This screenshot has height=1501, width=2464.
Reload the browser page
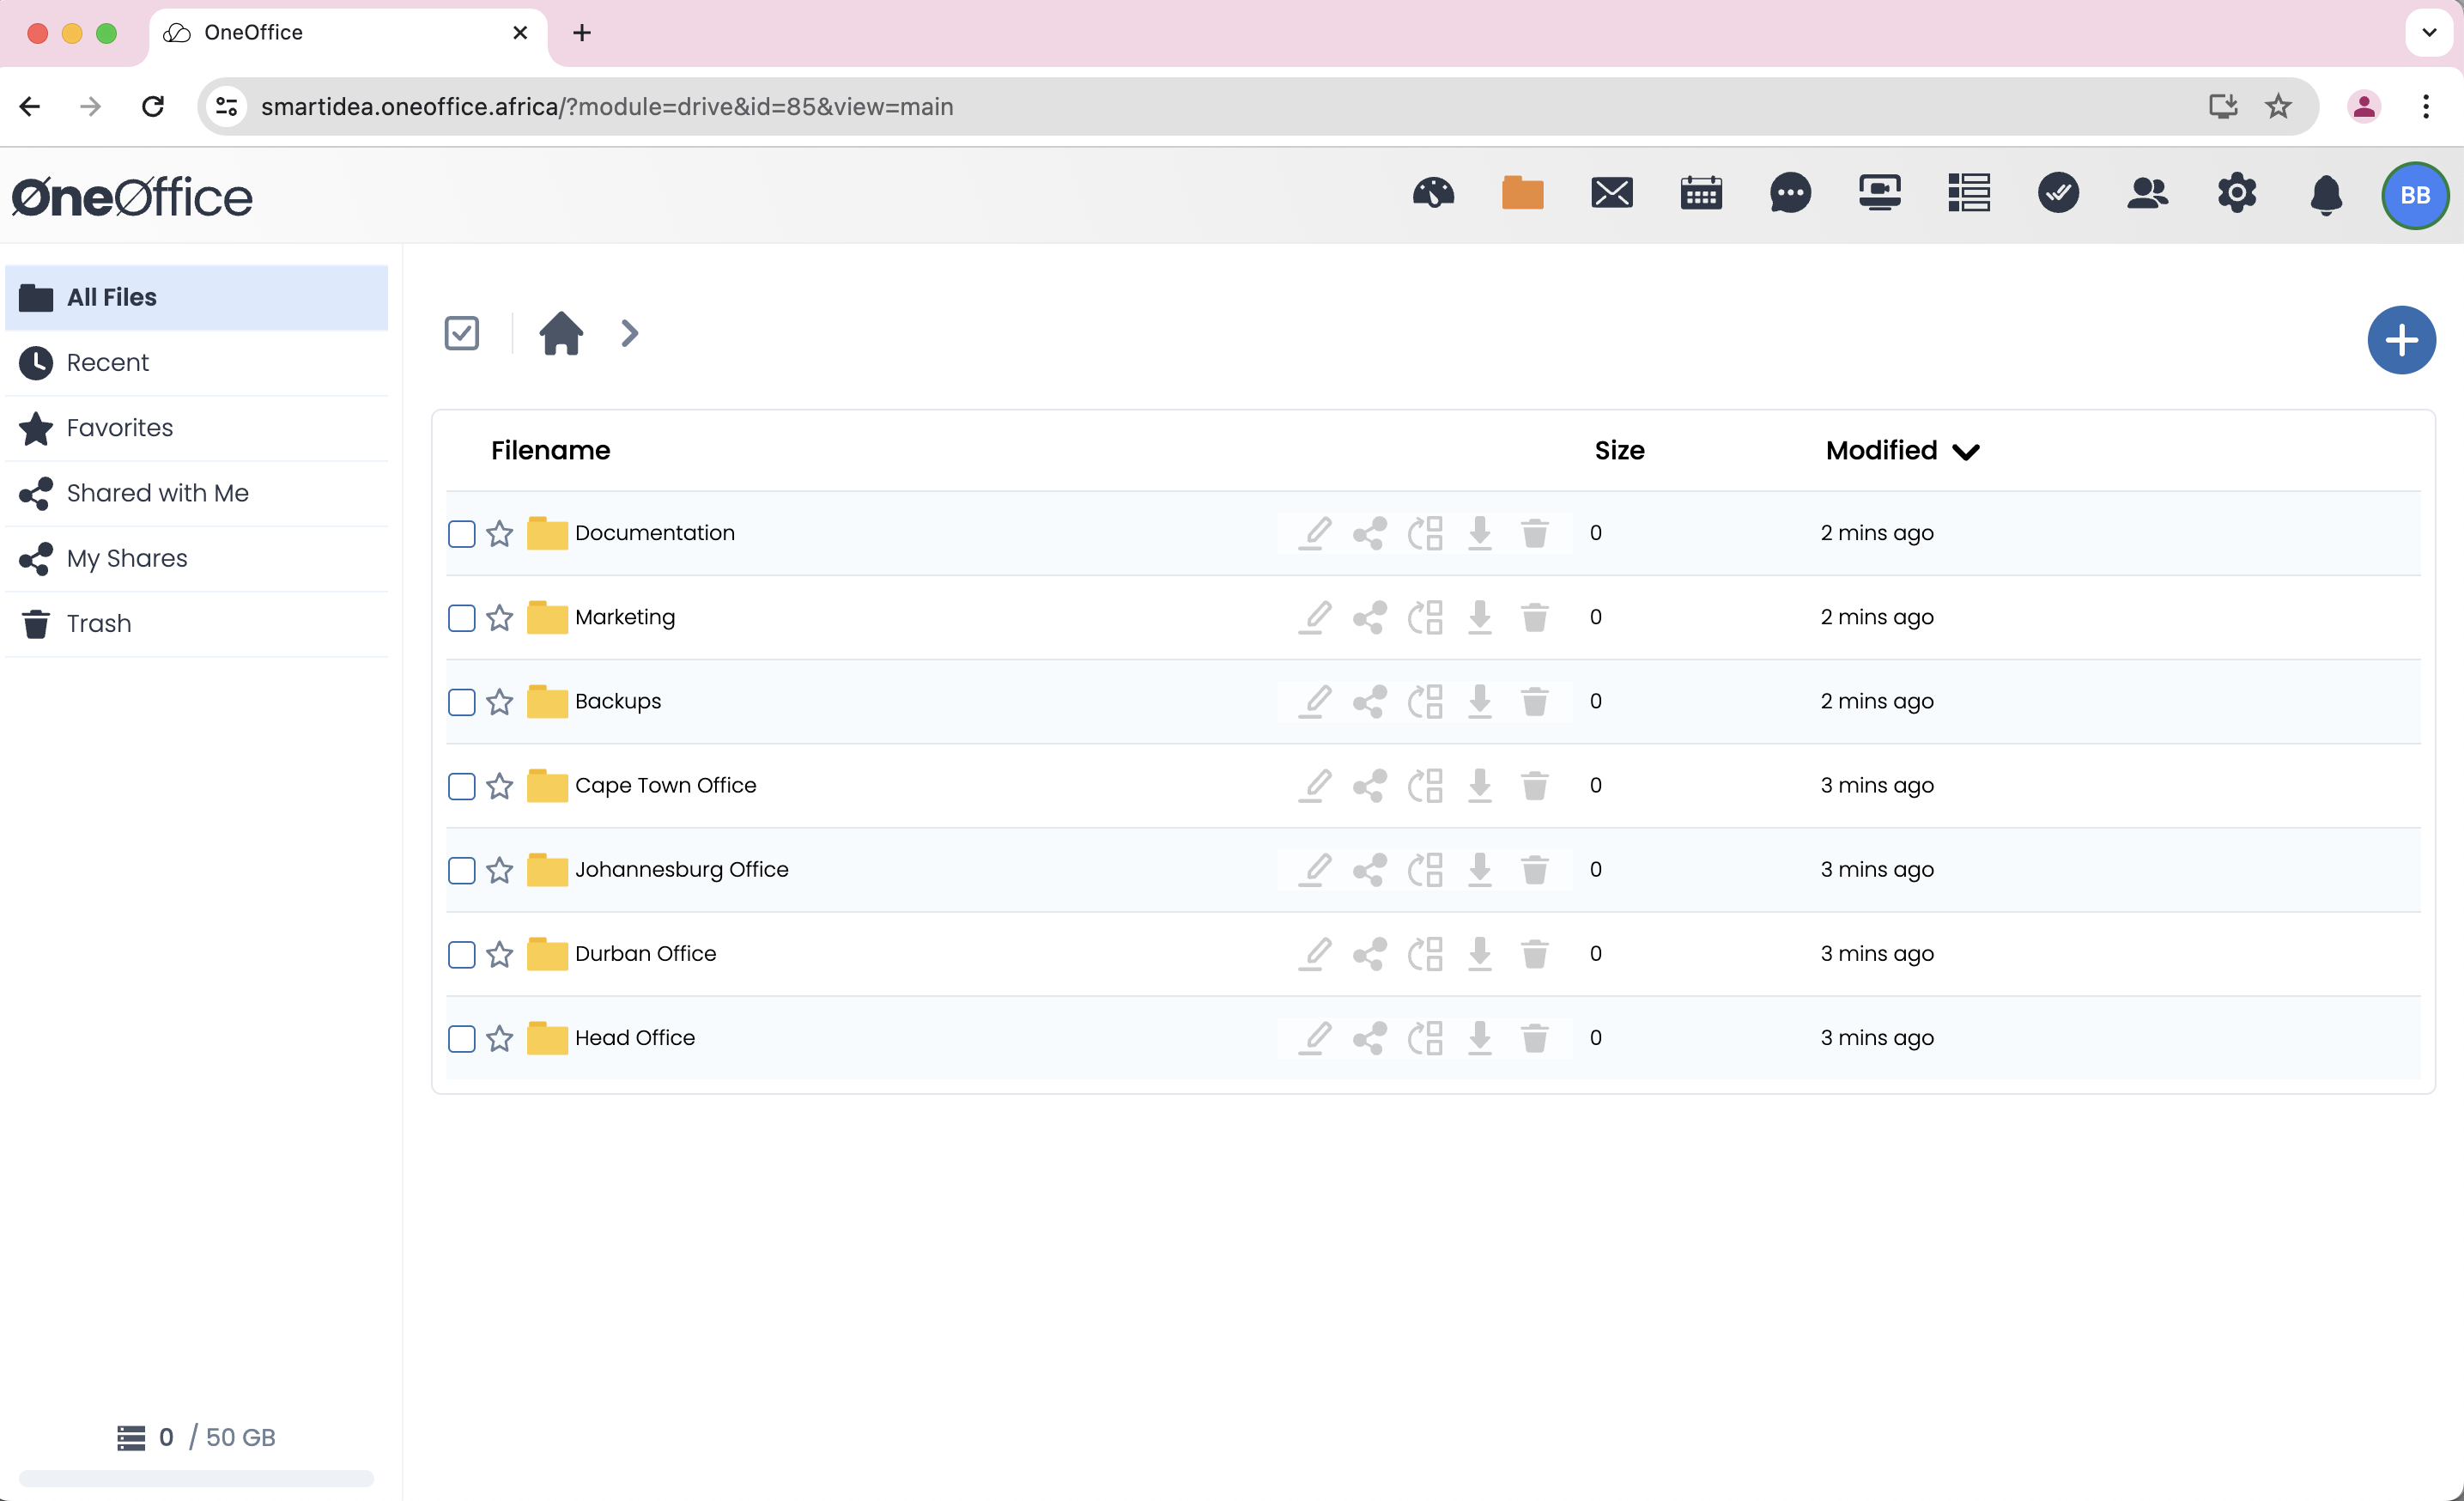pyautogui.click(x=153, y=106)
